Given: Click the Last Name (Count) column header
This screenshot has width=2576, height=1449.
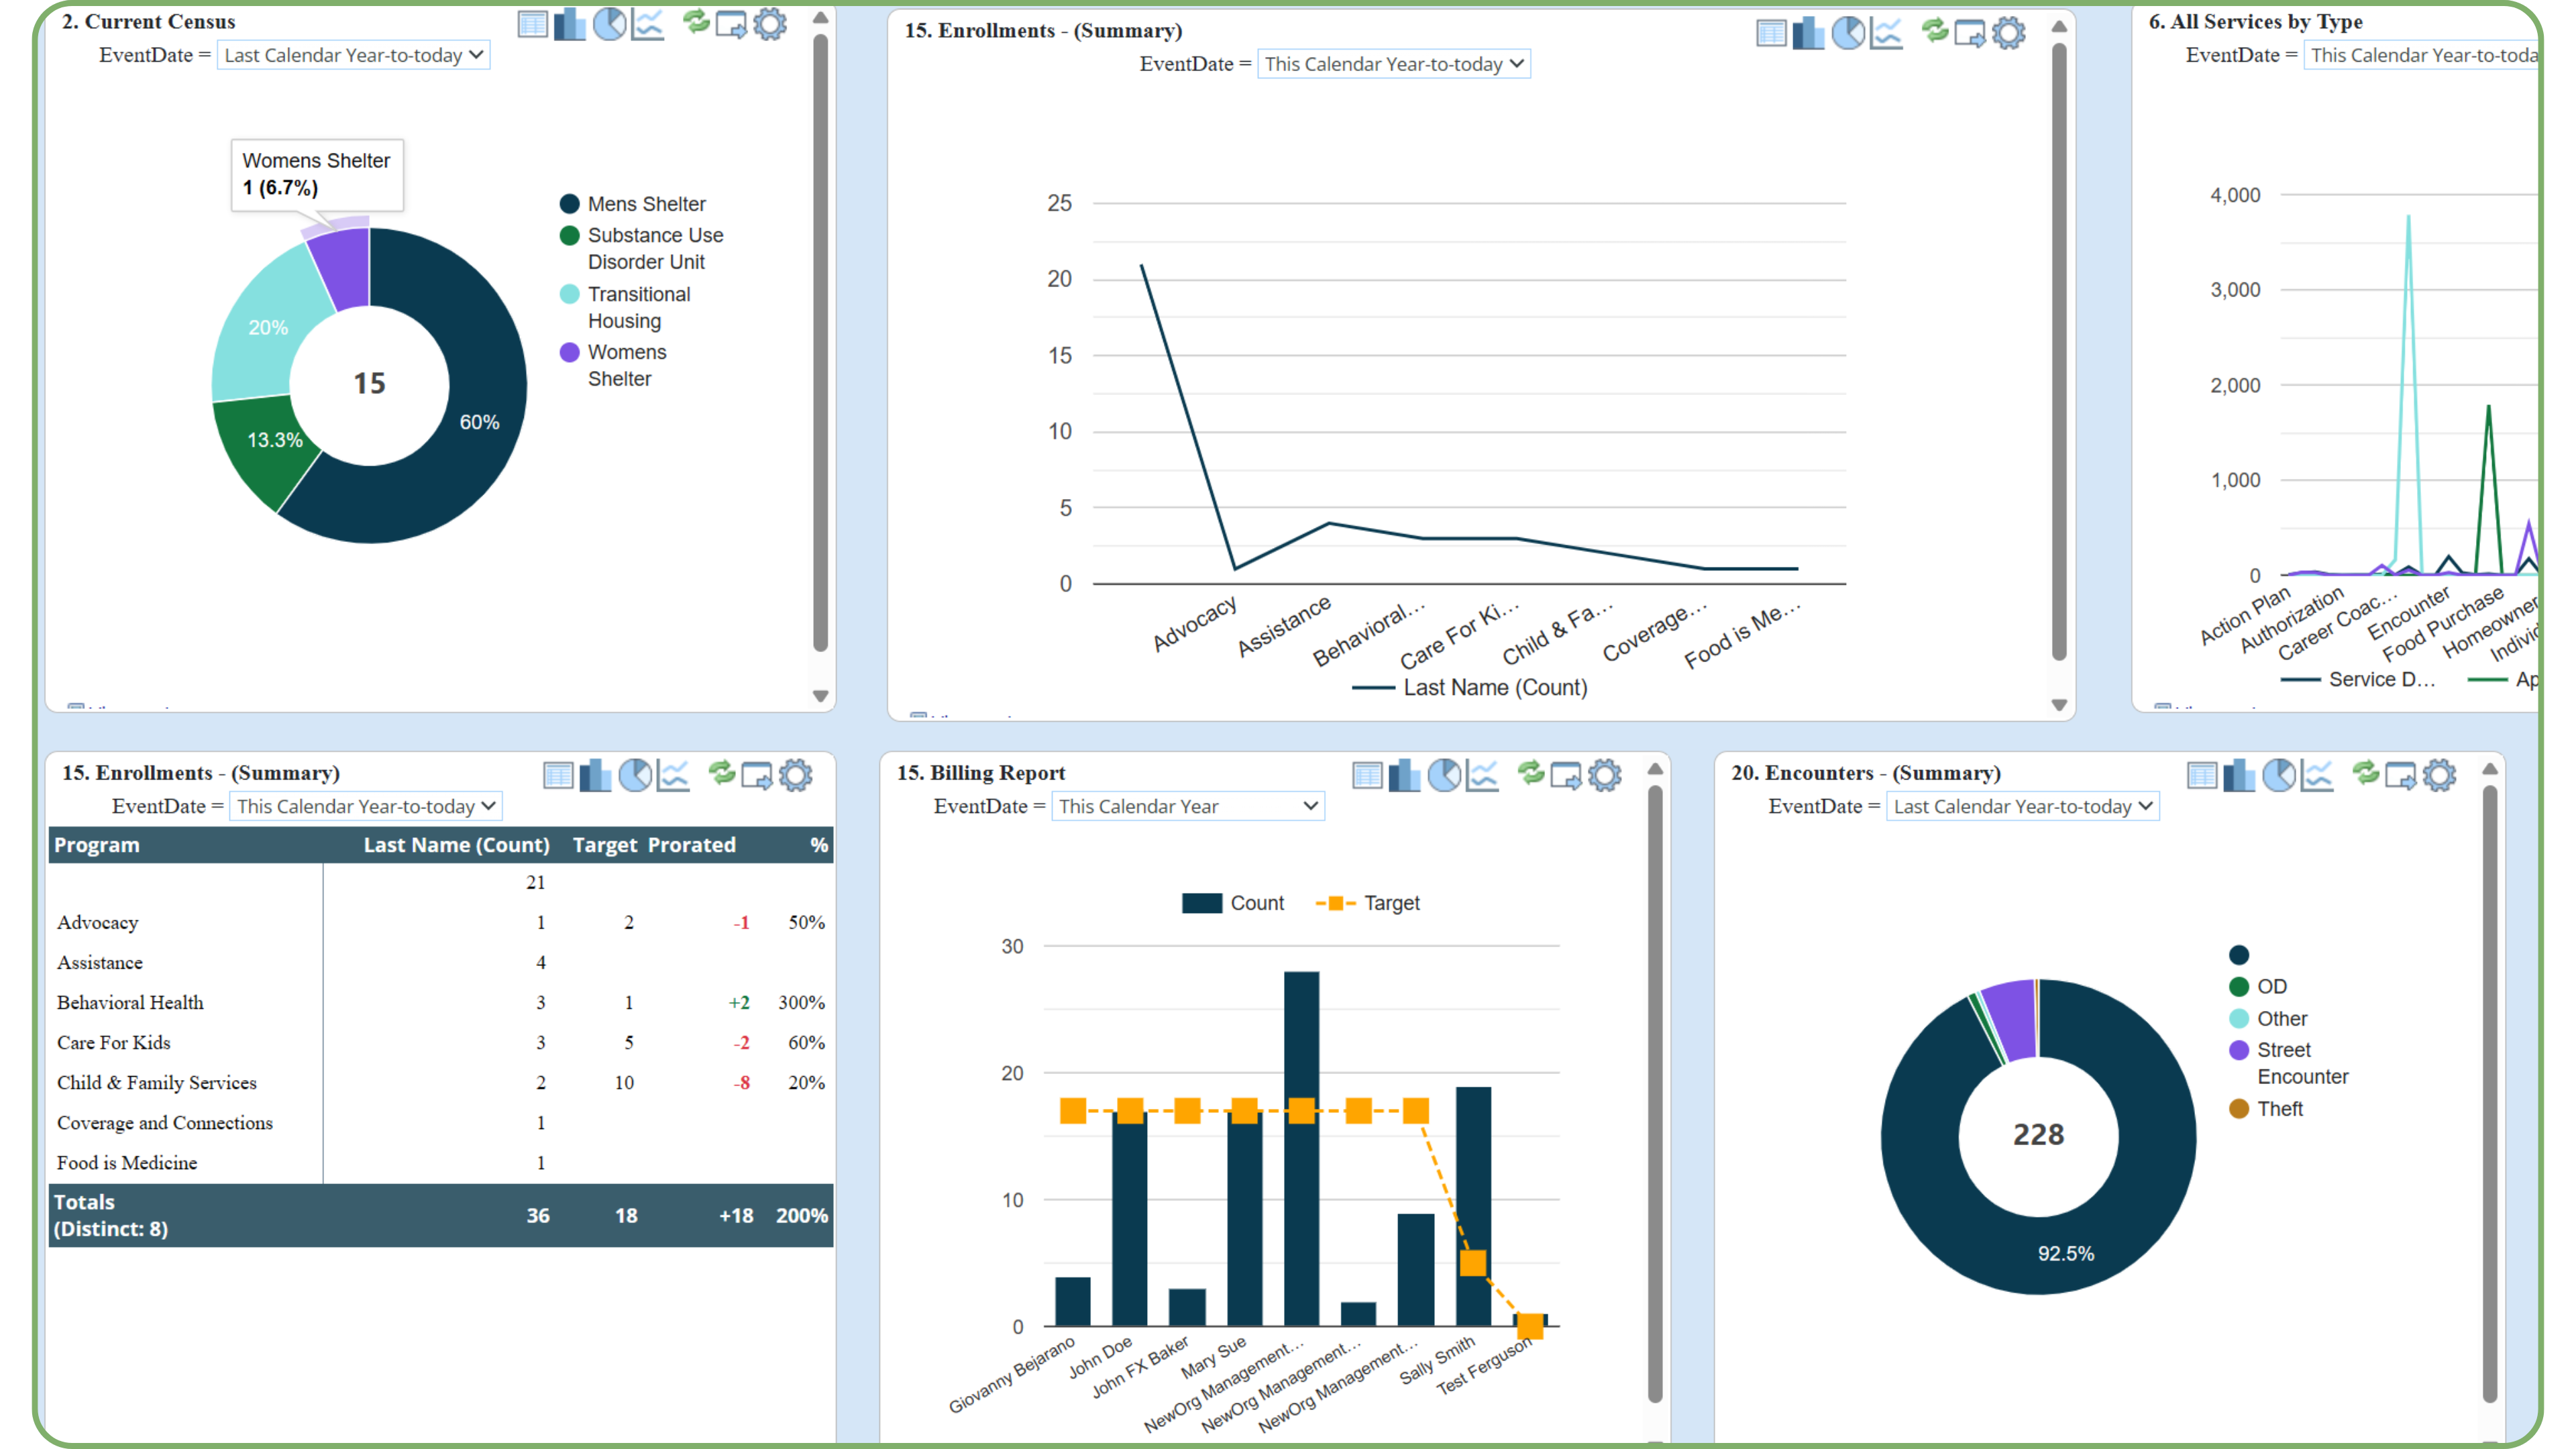Looking at the screenshot, I should [x=456, y=845].
